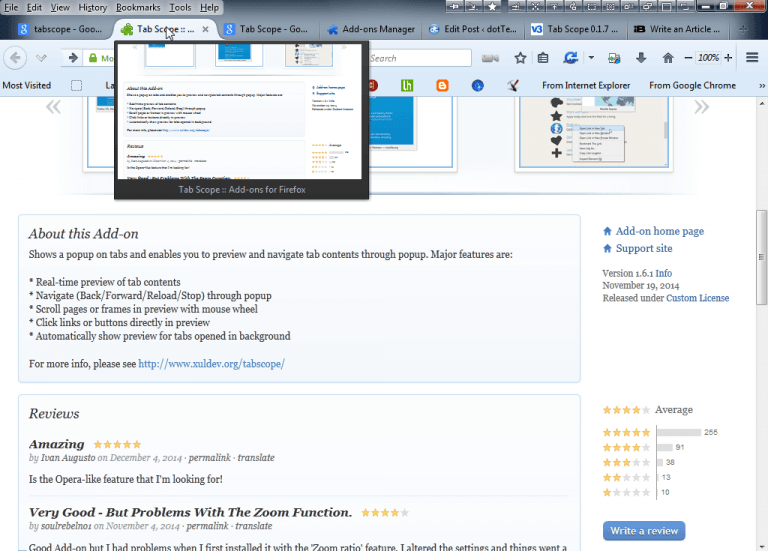Viewport: 768px width, 551px height.
Task: Zoom in with the plus button
Action: point(728,58)
